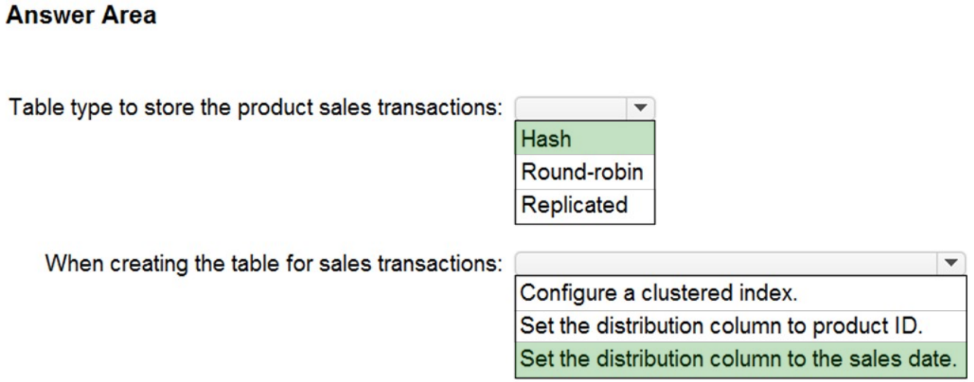This screenshot has height=382, width=974.
Task: Pick the Replicated table type option
Action: click(x=585, y=205)
